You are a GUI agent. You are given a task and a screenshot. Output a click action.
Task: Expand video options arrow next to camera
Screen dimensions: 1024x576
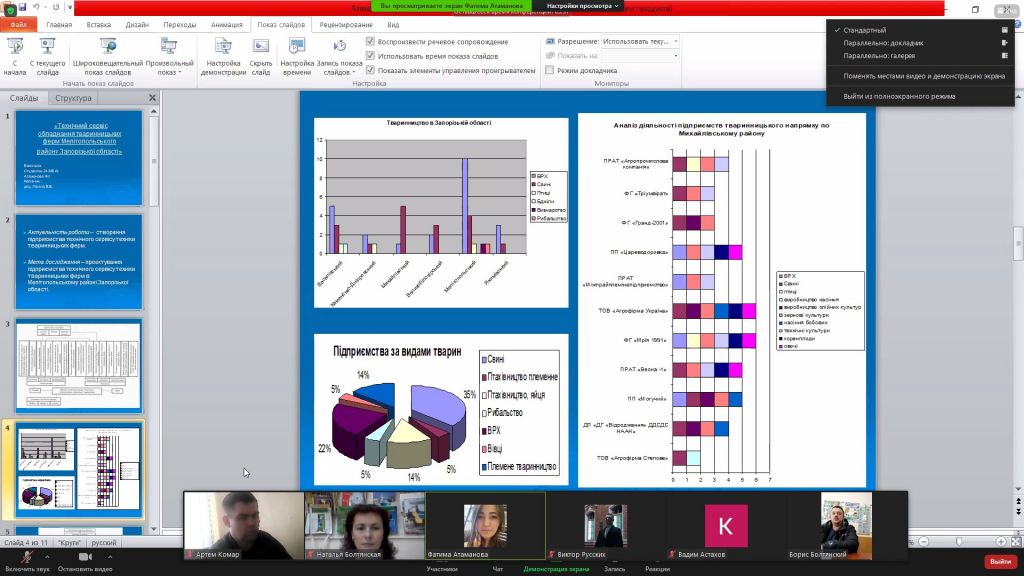pos(110,556)
